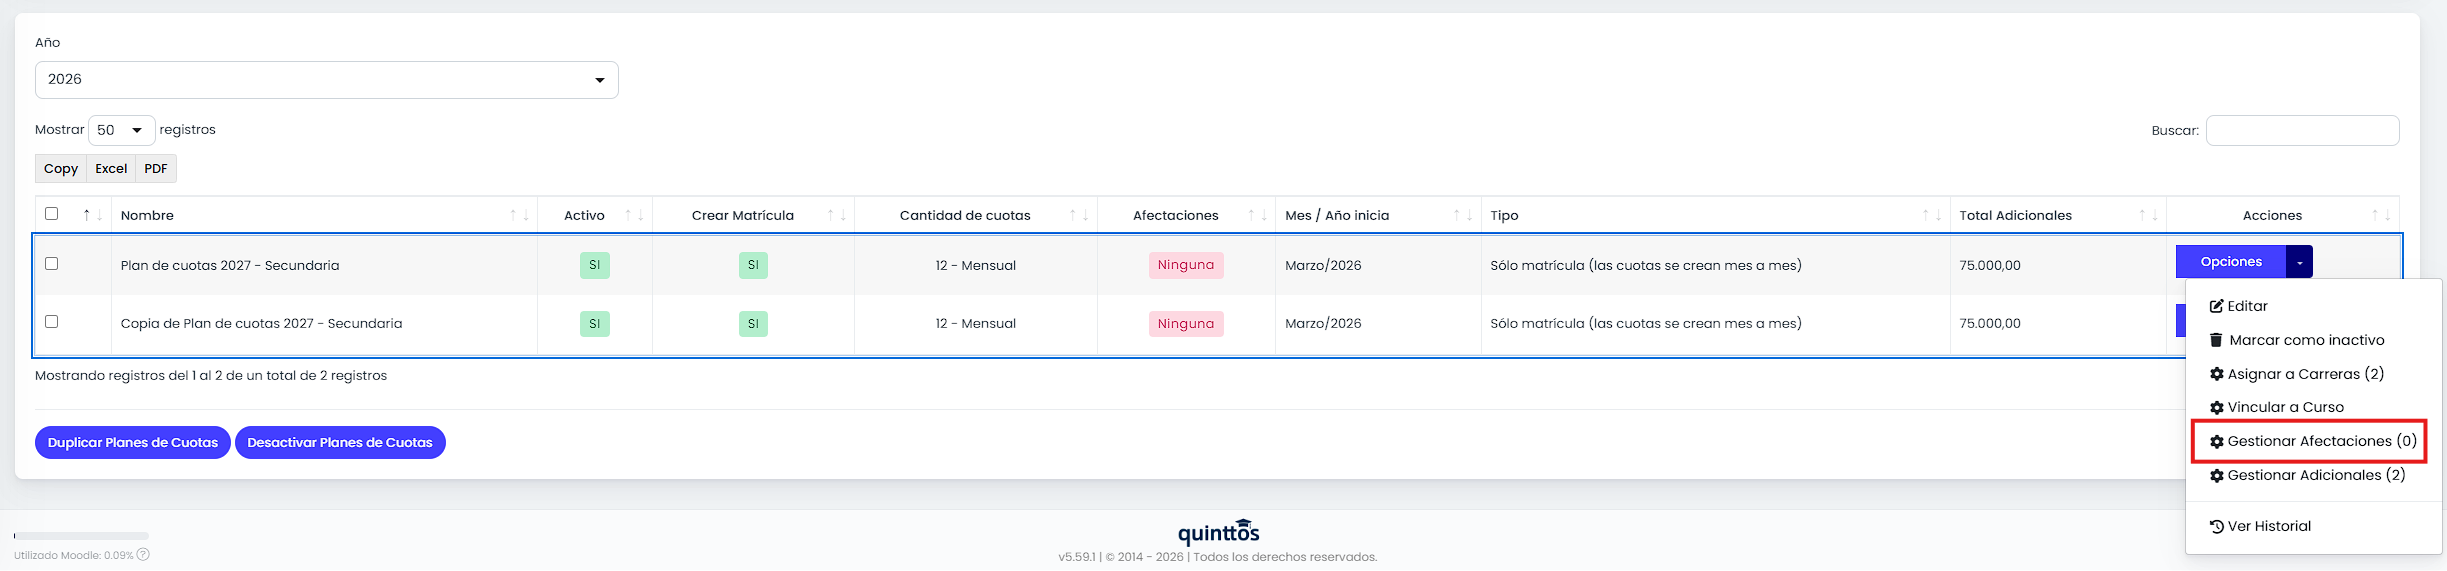Click the Ninguna badge in the Copia de Plan row

pyautogui.click(x=1186, y=324)
